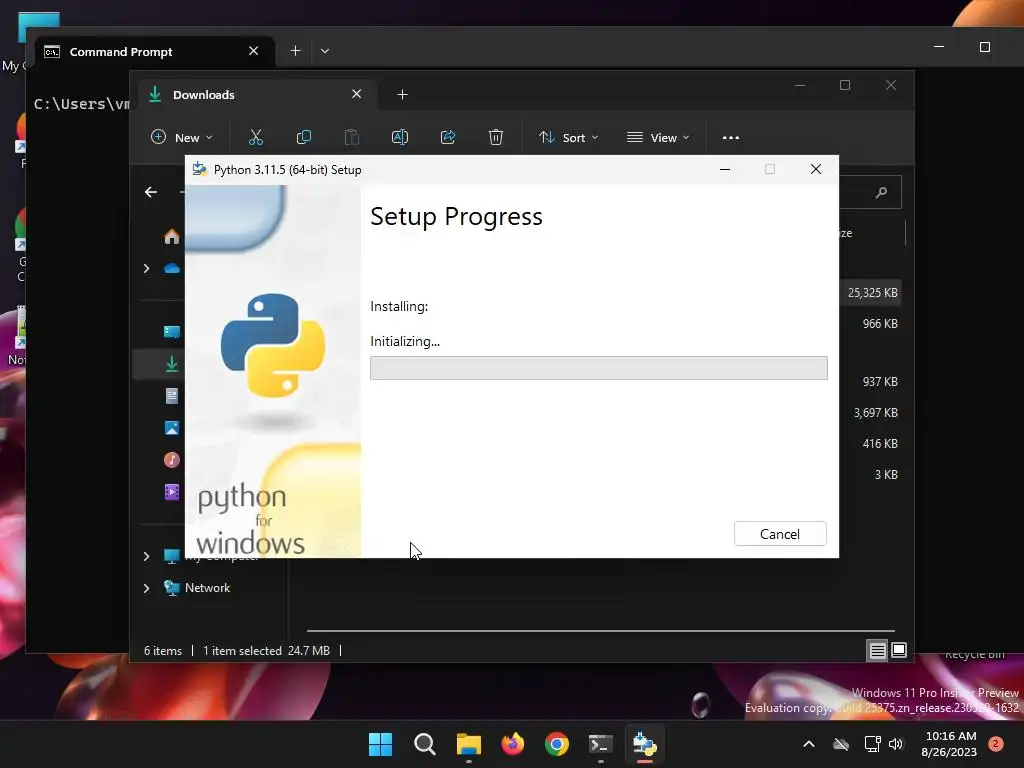Open the Windows Start menu

point(380,744)
